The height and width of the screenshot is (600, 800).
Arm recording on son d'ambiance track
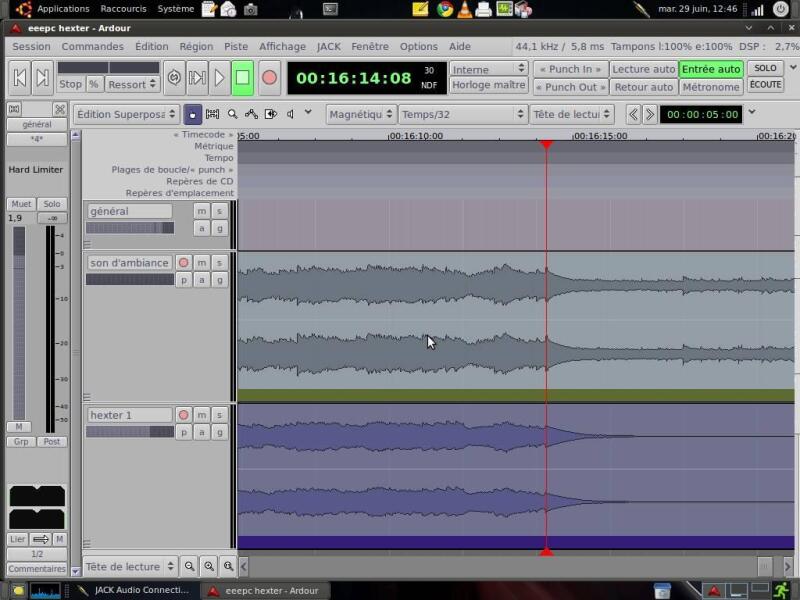[x=183, y=263]
